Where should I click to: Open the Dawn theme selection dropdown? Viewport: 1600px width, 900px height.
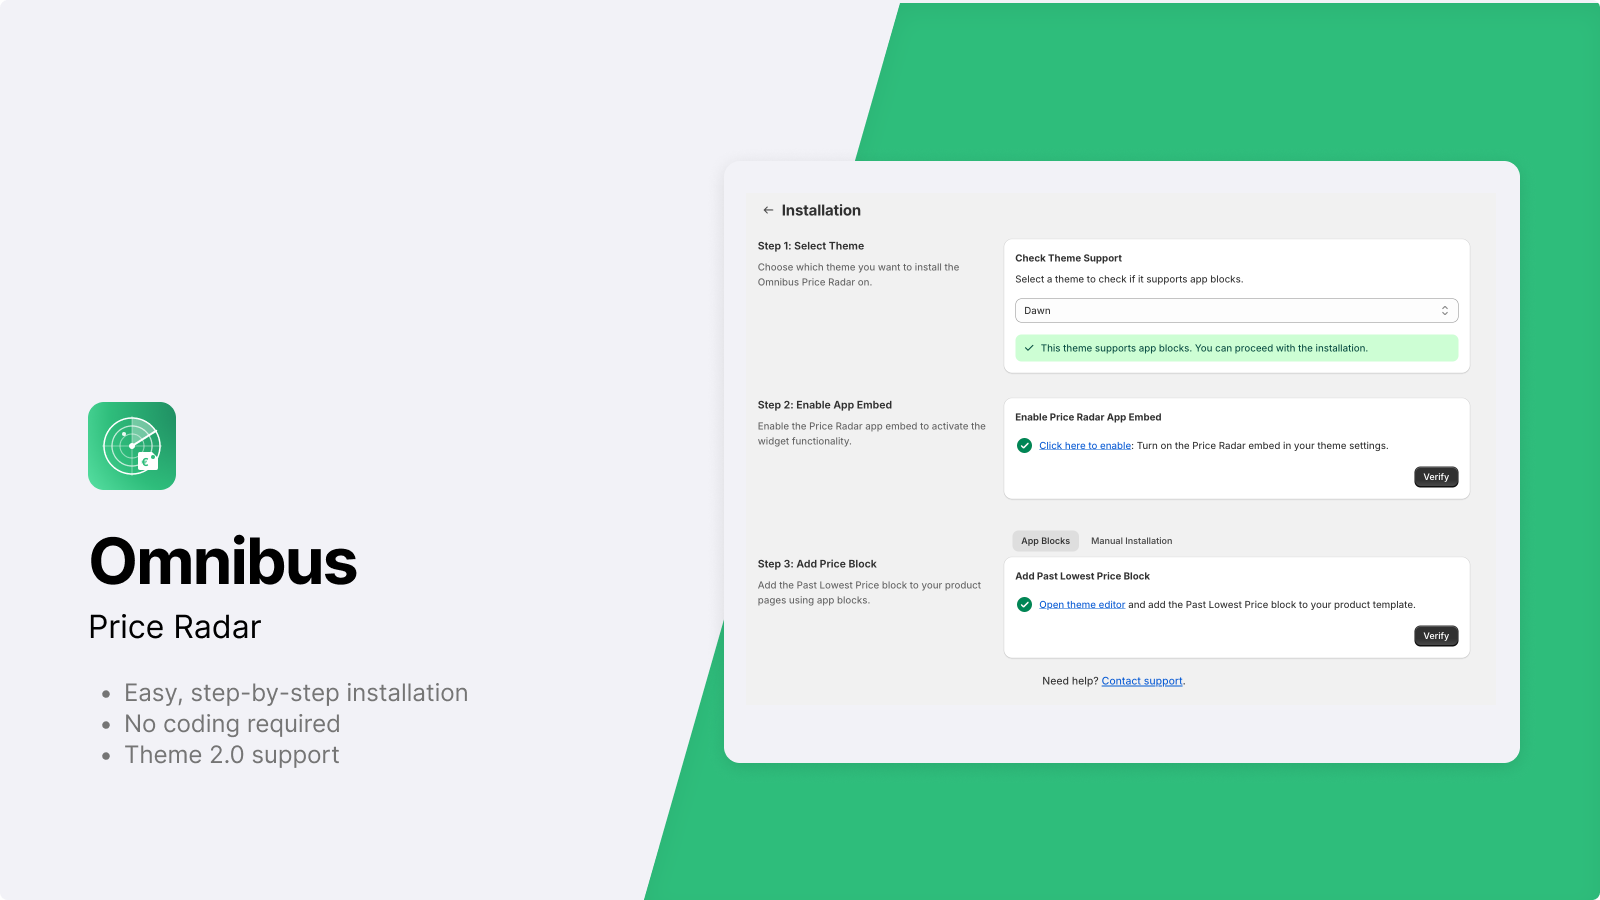(1236, 311)
